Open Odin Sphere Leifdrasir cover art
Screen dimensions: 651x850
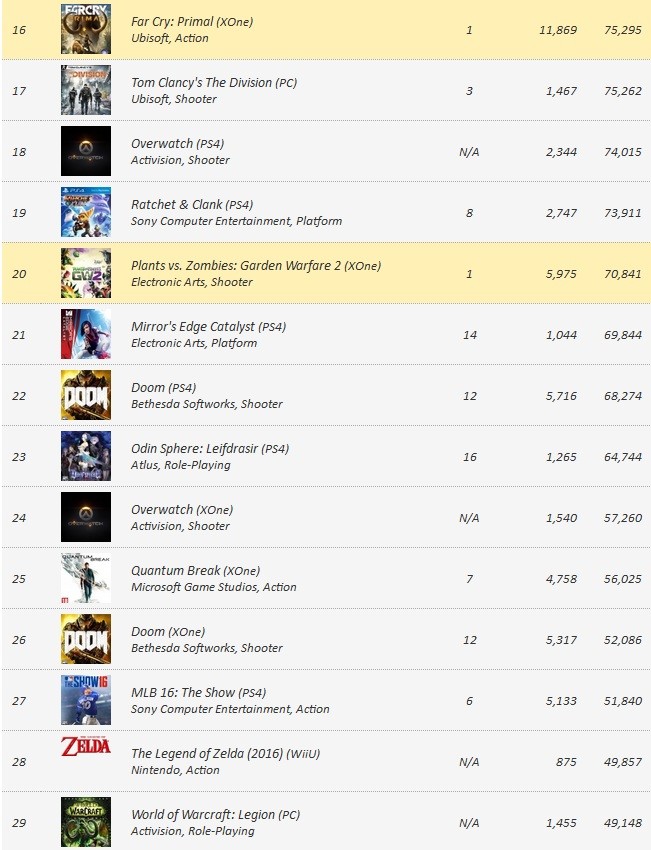(86, 456)
